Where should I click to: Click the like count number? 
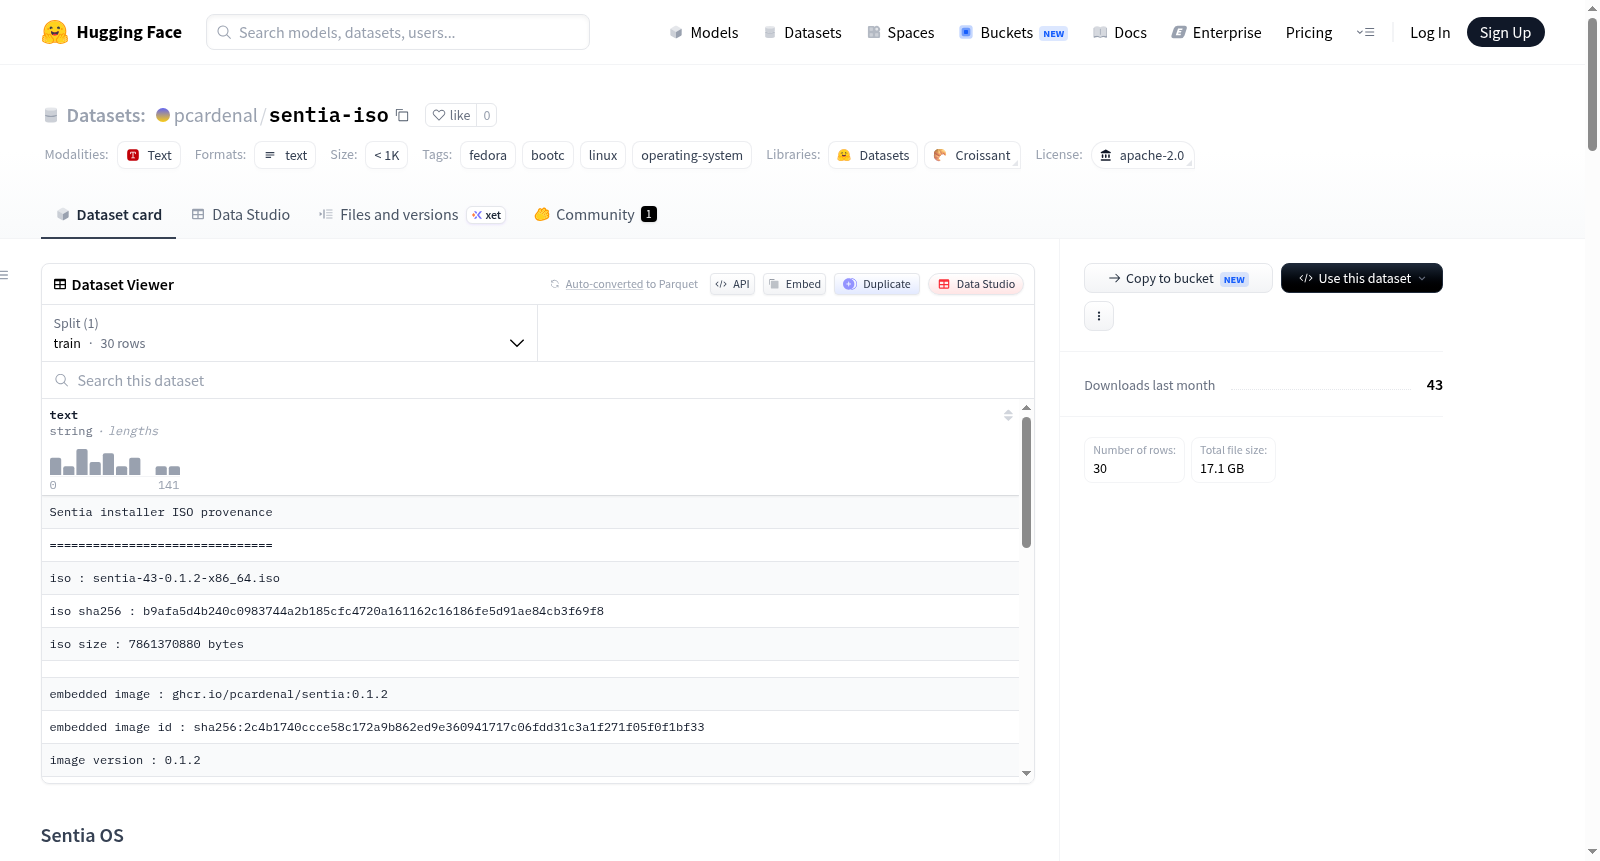(487, 115)
